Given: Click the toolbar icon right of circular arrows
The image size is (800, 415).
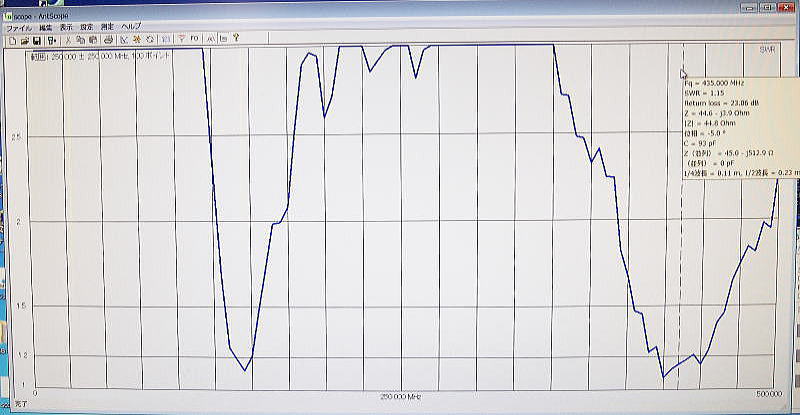Looking at the screenshot, I should (x=166, y=39).
